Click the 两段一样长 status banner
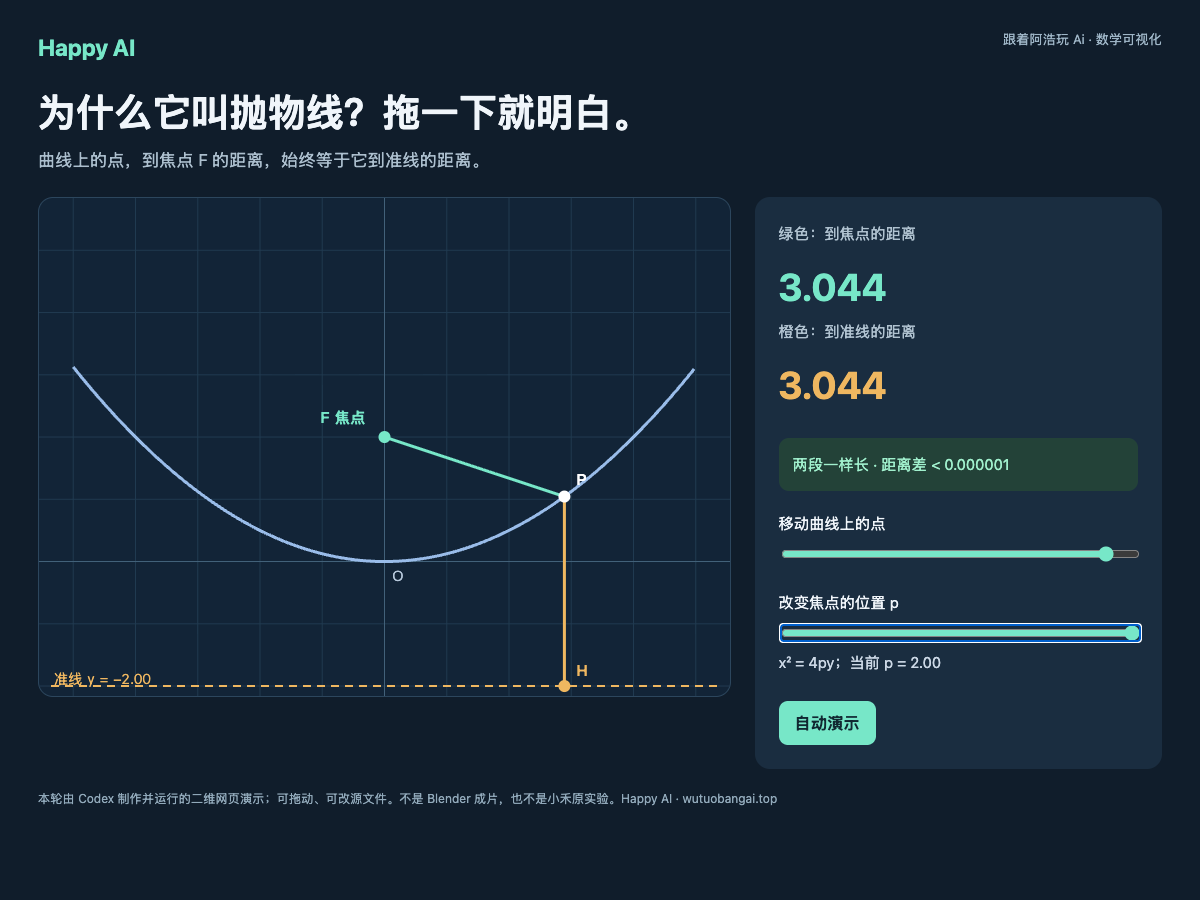The image size is (1200, 900). click(958, 464)
